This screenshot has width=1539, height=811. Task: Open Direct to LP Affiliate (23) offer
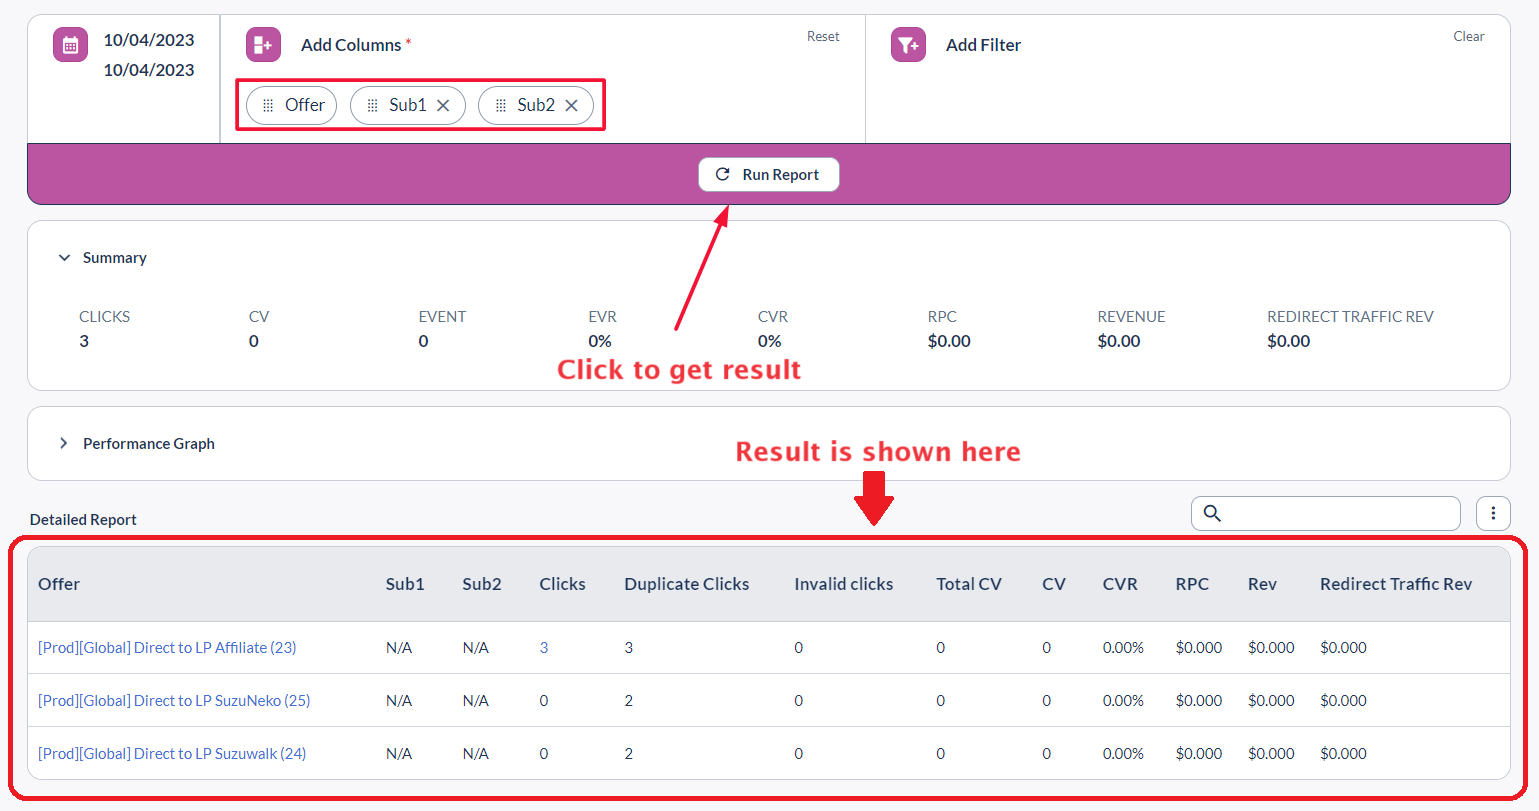pos(167,648)
